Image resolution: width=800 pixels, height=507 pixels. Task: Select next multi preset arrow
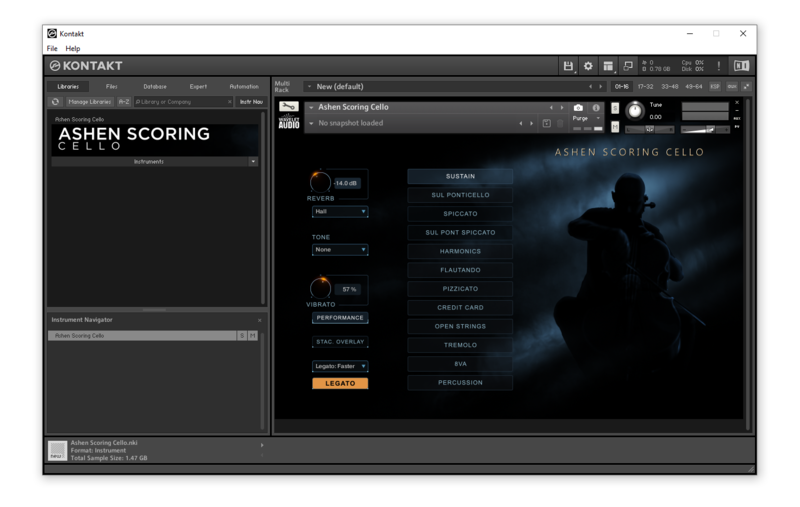(x=601, y=87)
